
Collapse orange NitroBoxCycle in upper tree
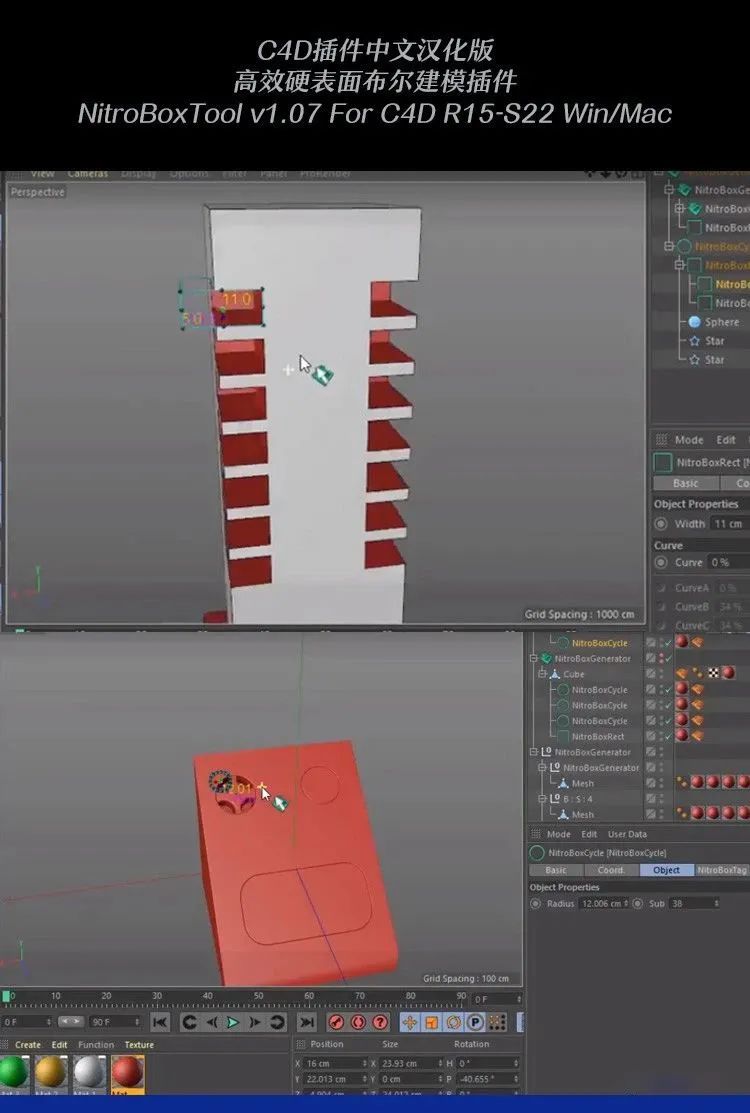tap(668, 246)
